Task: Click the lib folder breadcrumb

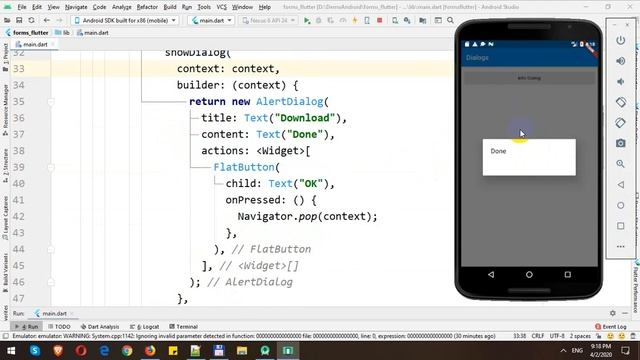Action: 62,33
